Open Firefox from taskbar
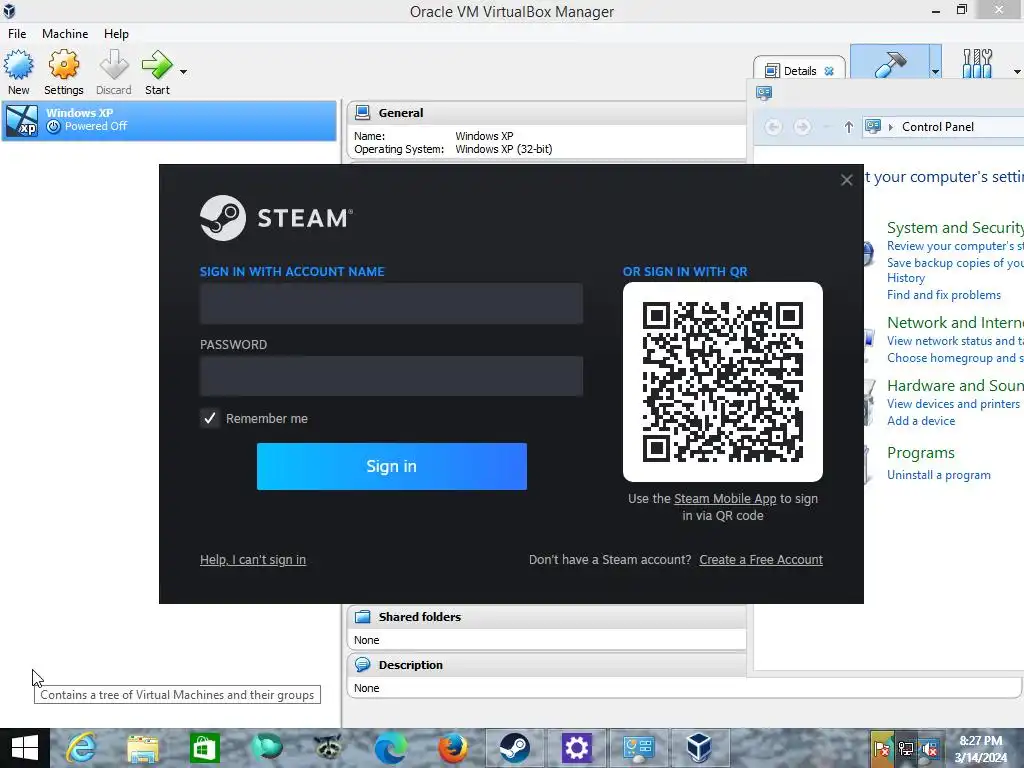1024x768 pixels. tap(452, 748)
